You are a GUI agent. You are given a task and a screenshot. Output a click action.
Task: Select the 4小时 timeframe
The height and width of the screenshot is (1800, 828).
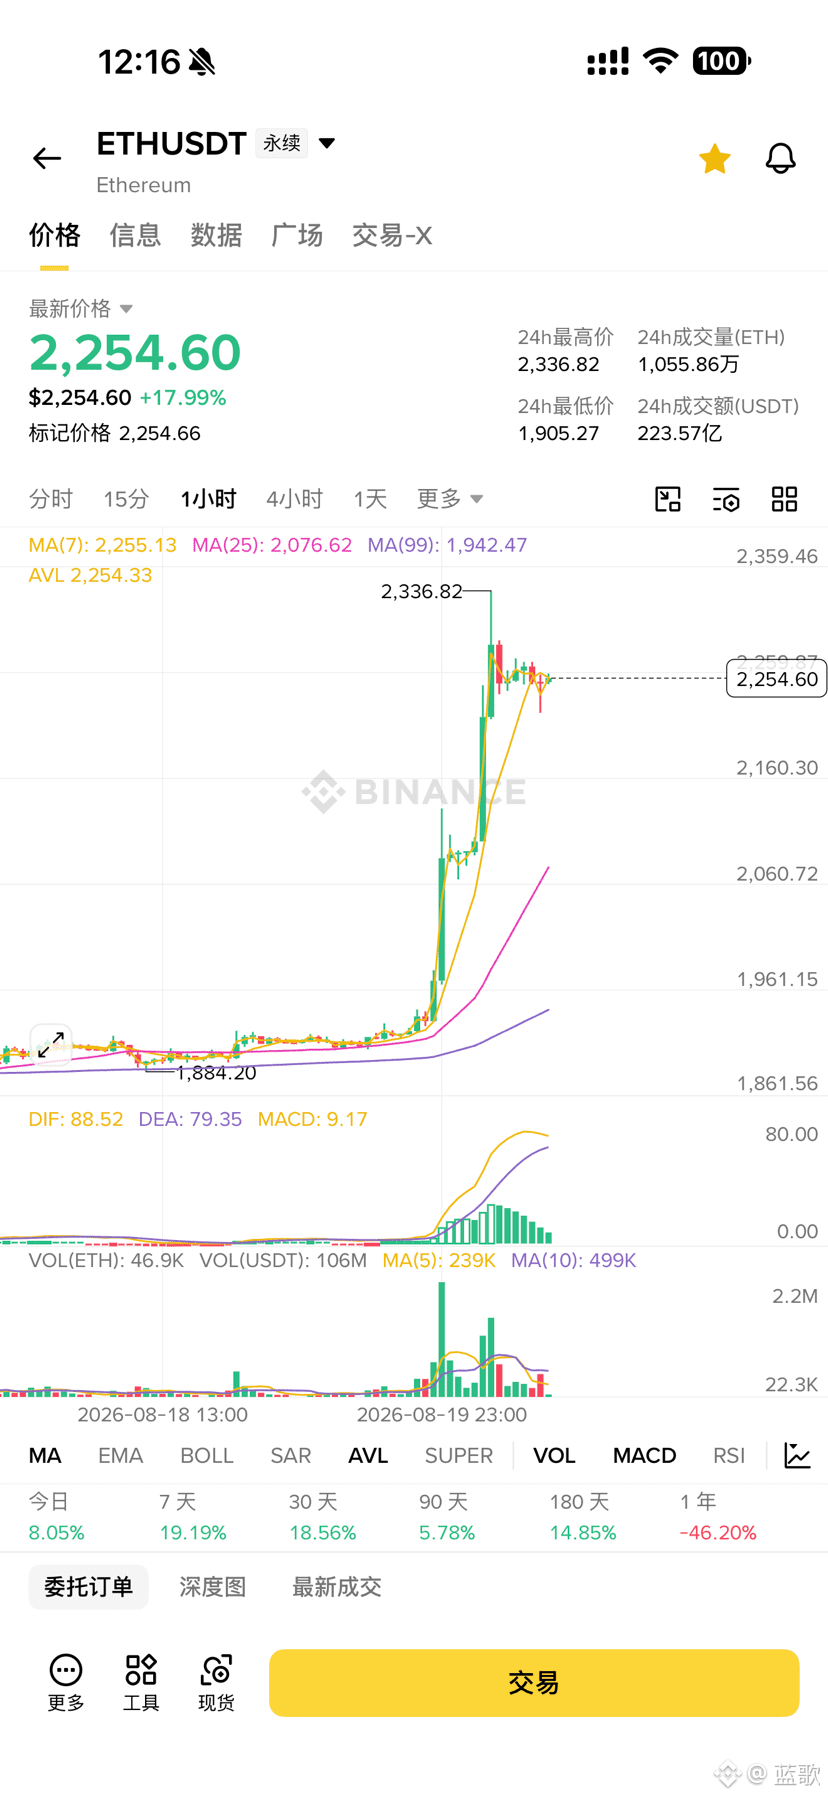[294, 499]
